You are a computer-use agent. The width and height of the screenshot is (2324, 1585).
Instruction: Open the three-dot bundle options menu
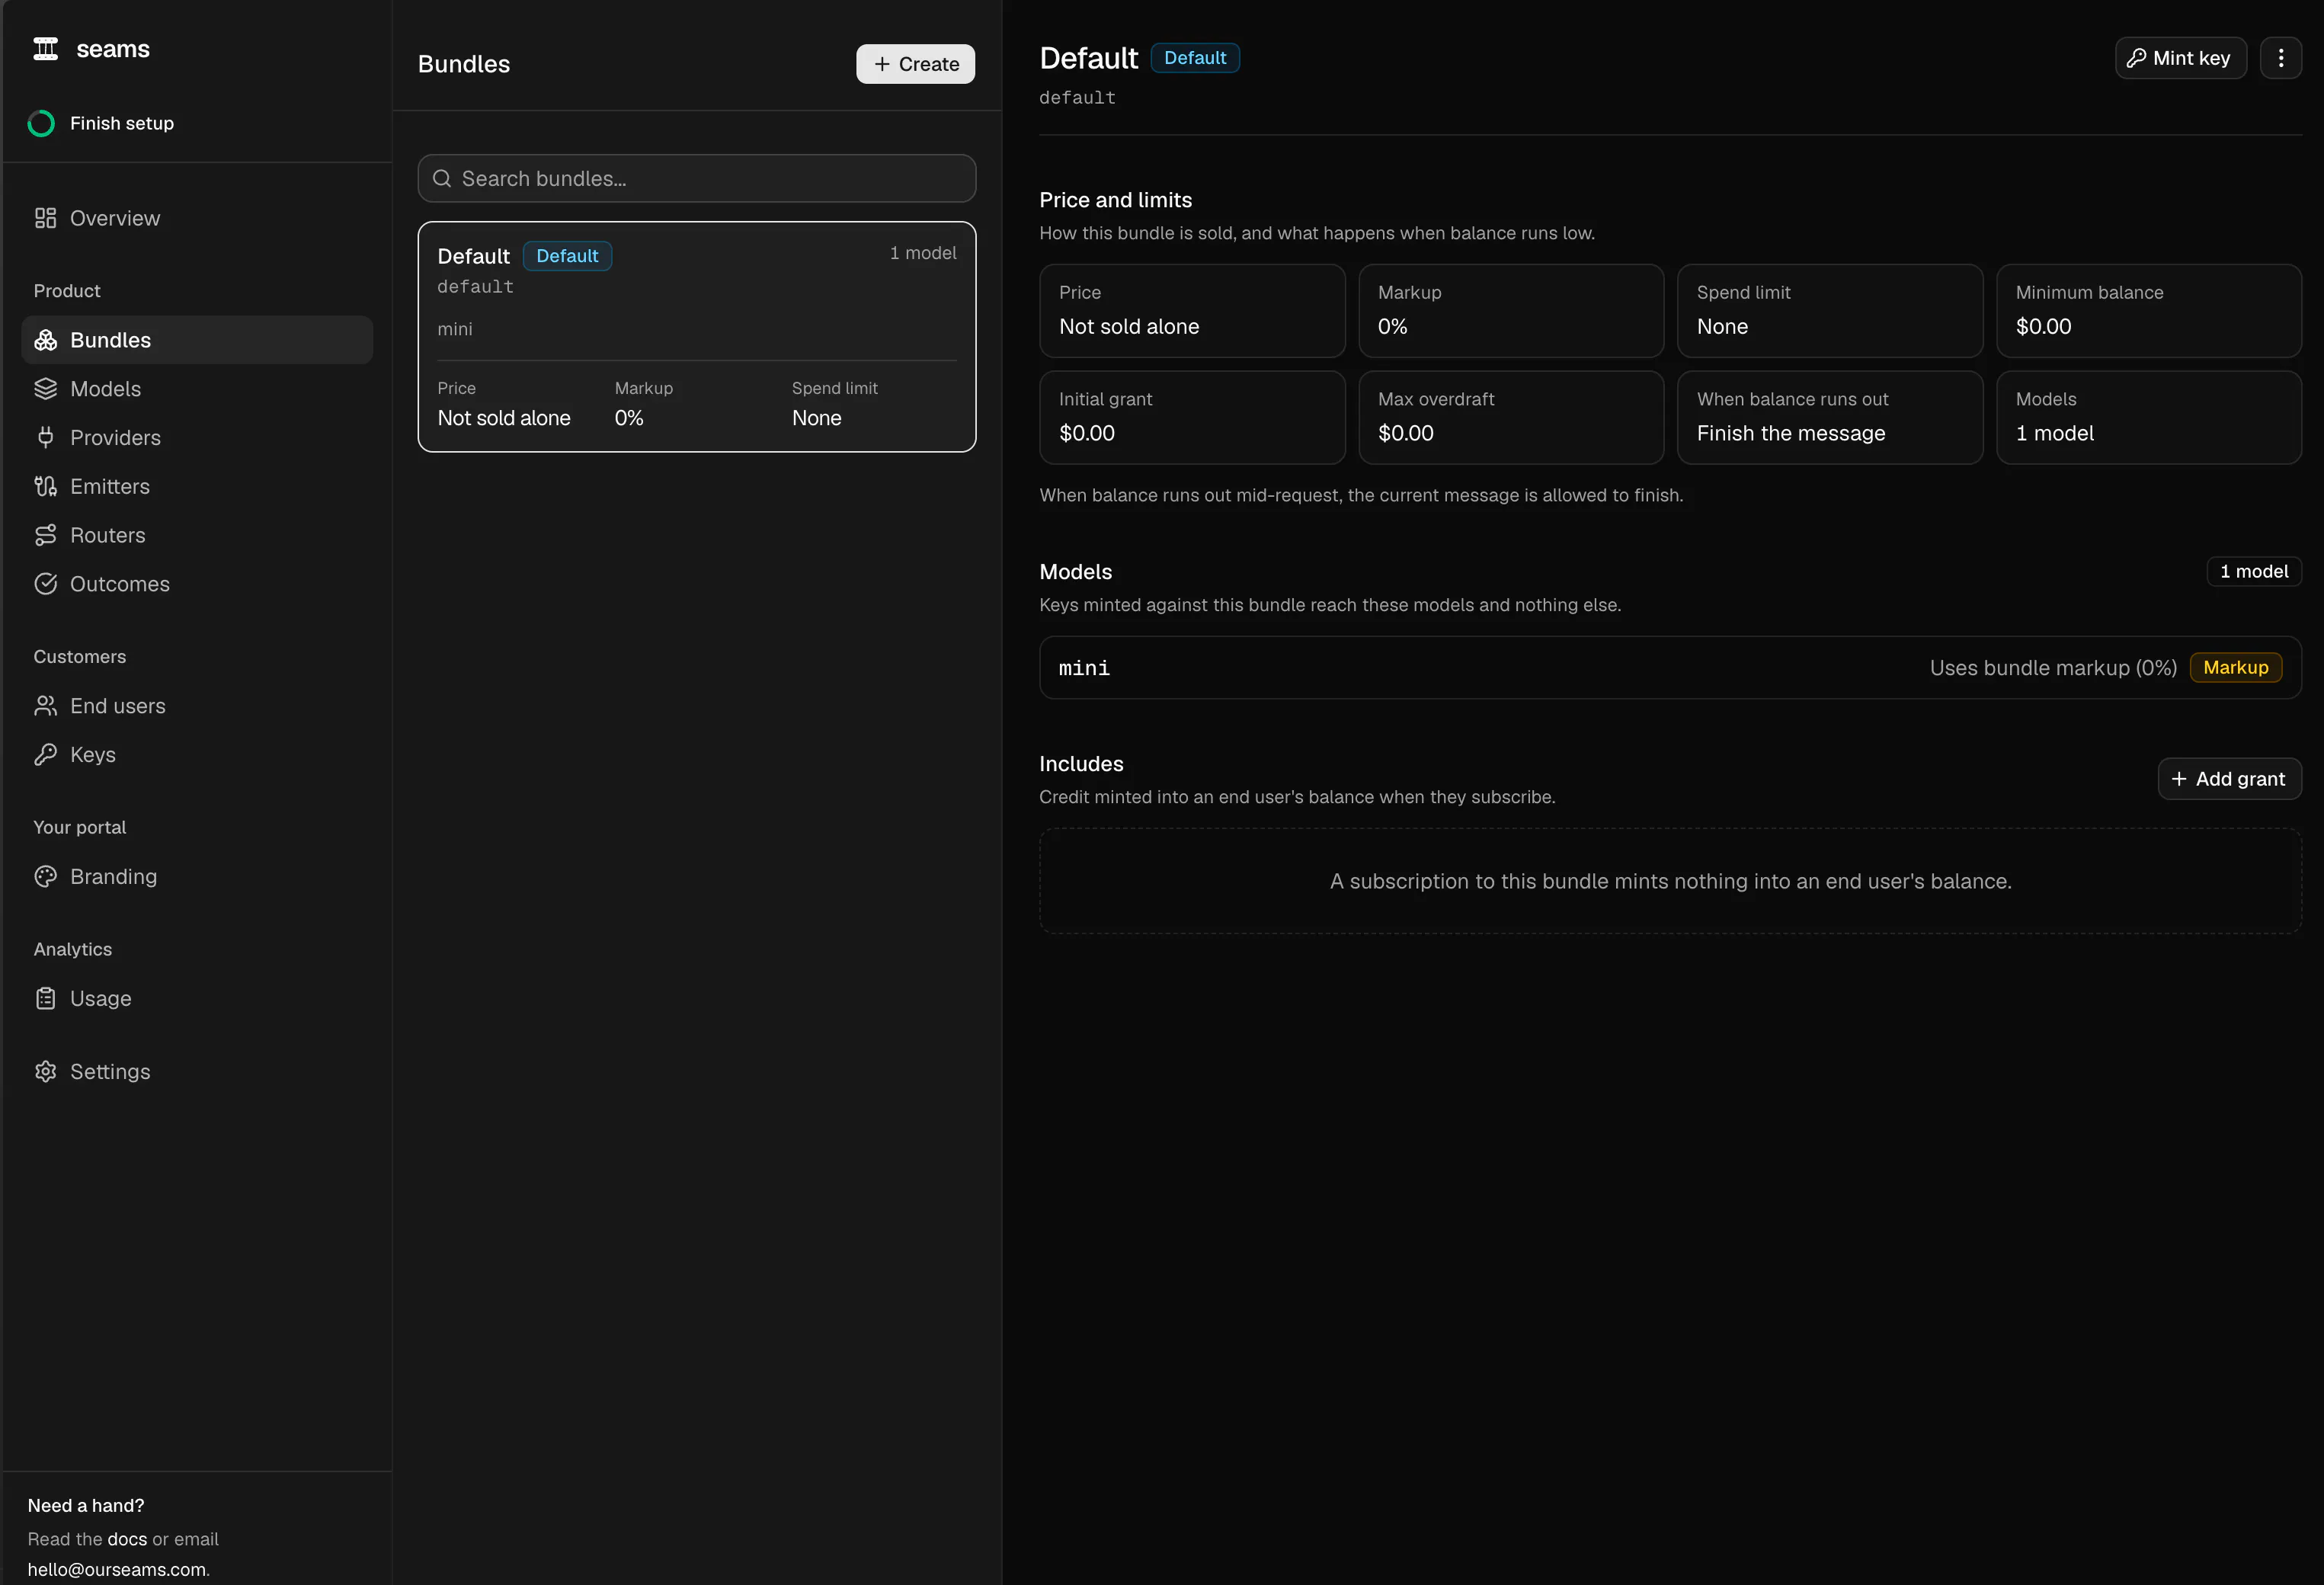2280,58
